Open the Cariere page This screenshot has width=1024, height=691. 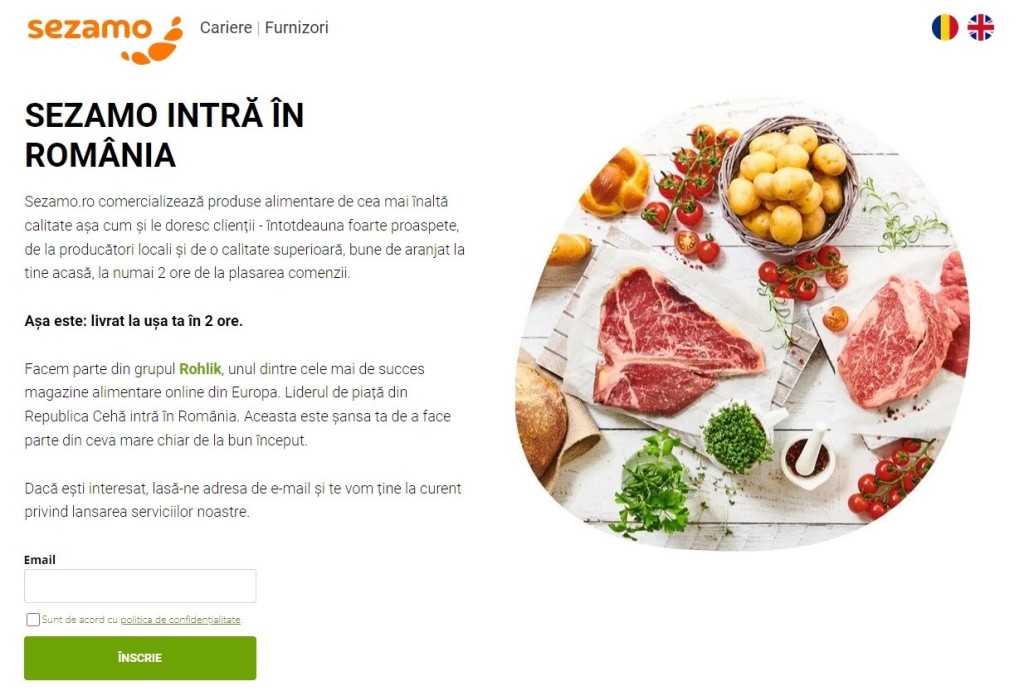click(x=225, y=27)
